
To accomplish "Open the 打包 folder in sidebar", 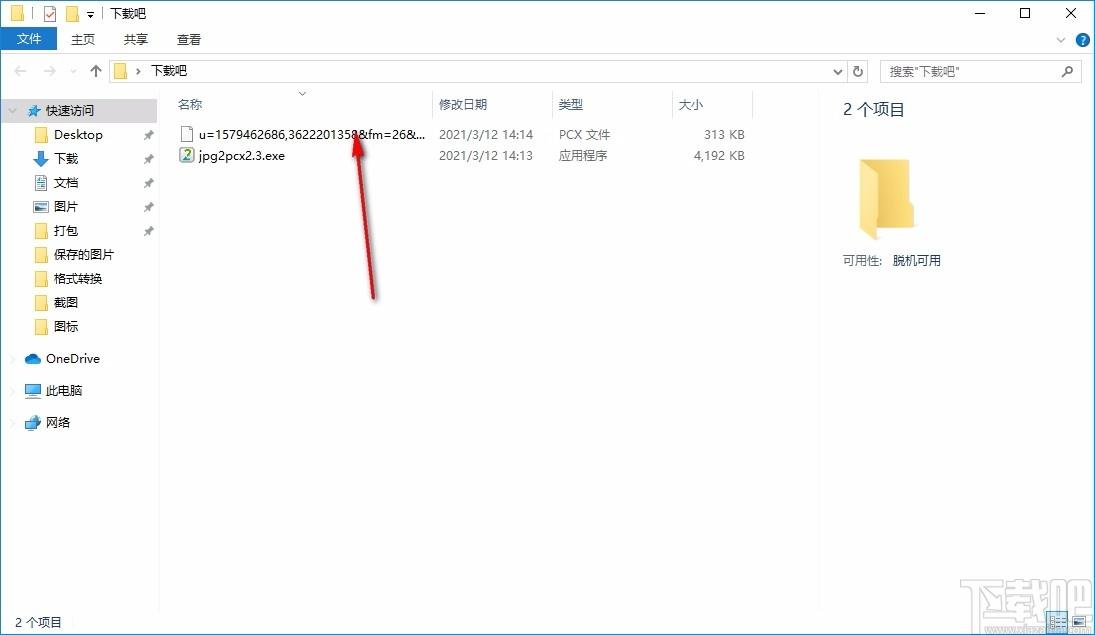I will click(x=66, y=231).
